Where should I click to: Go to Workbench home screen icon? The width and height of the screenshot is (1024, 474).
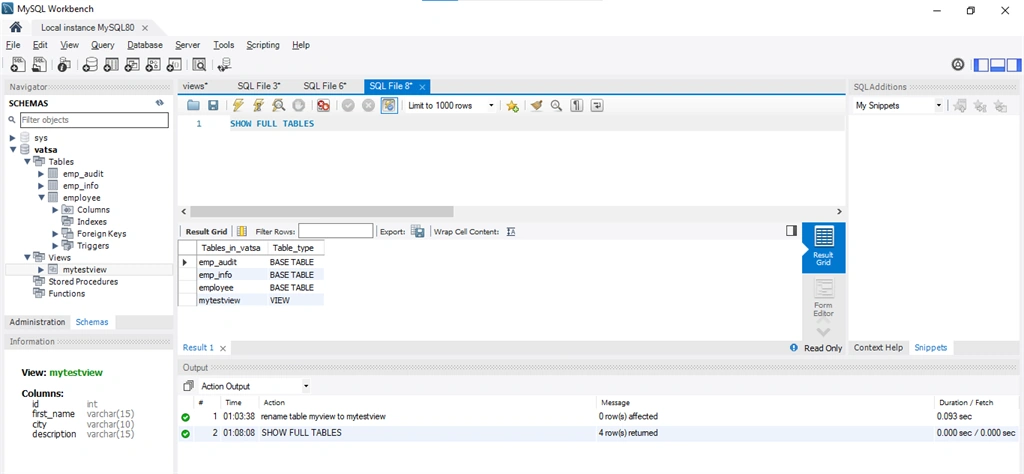point(16,27)
